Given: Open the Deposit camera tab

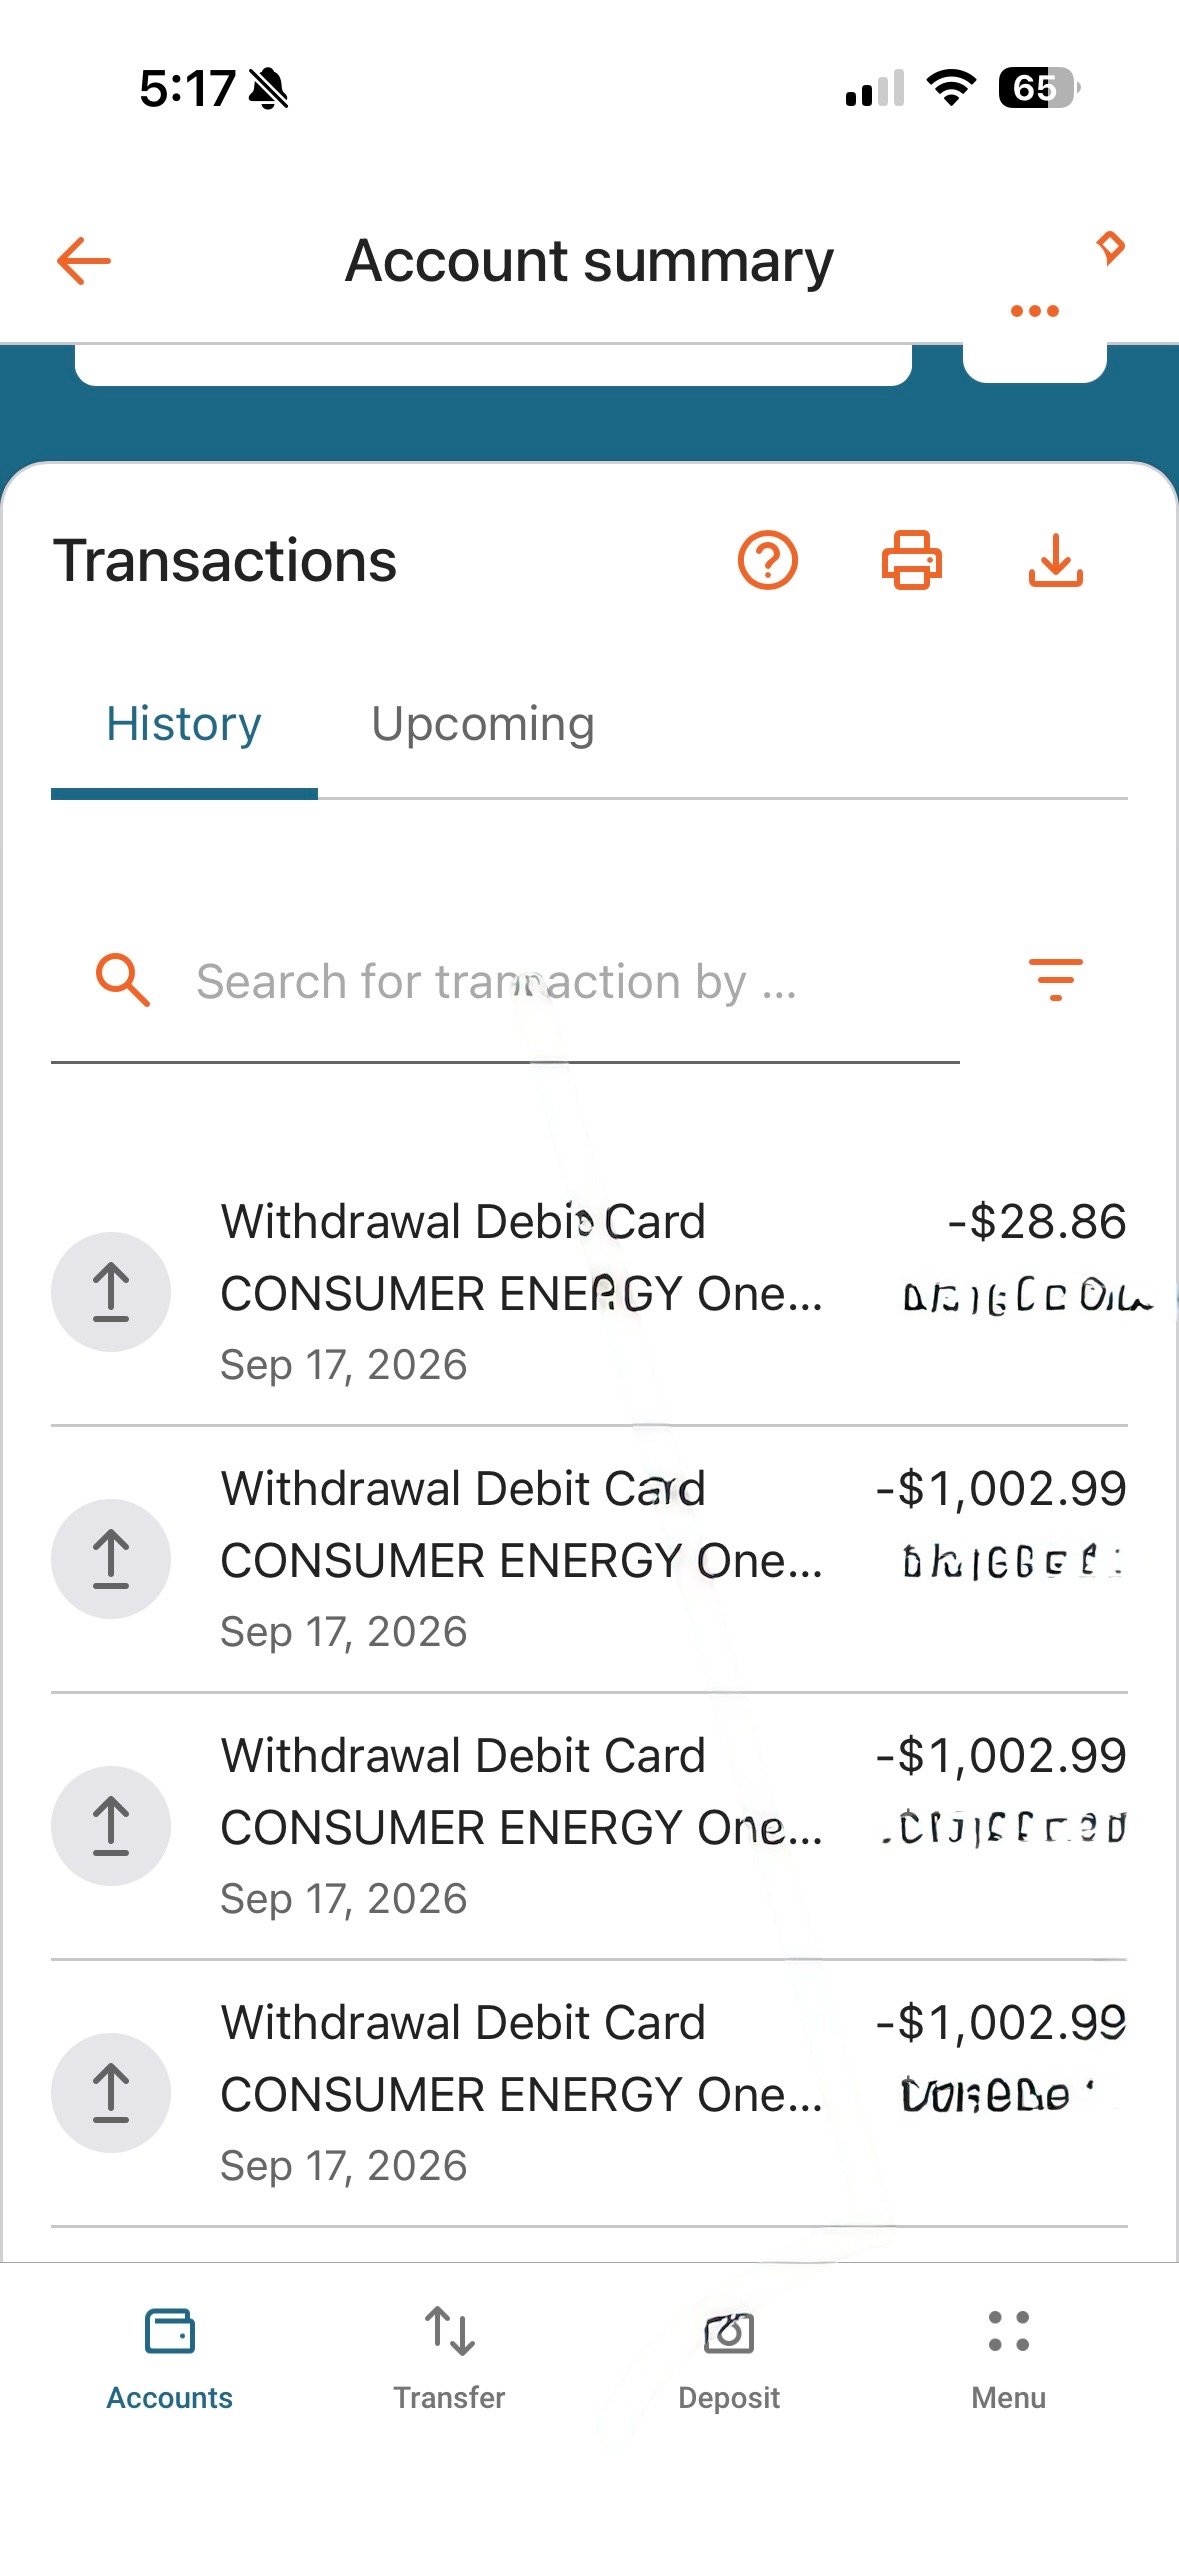Looking at the screenshot, I should [x=729, y=2360].
